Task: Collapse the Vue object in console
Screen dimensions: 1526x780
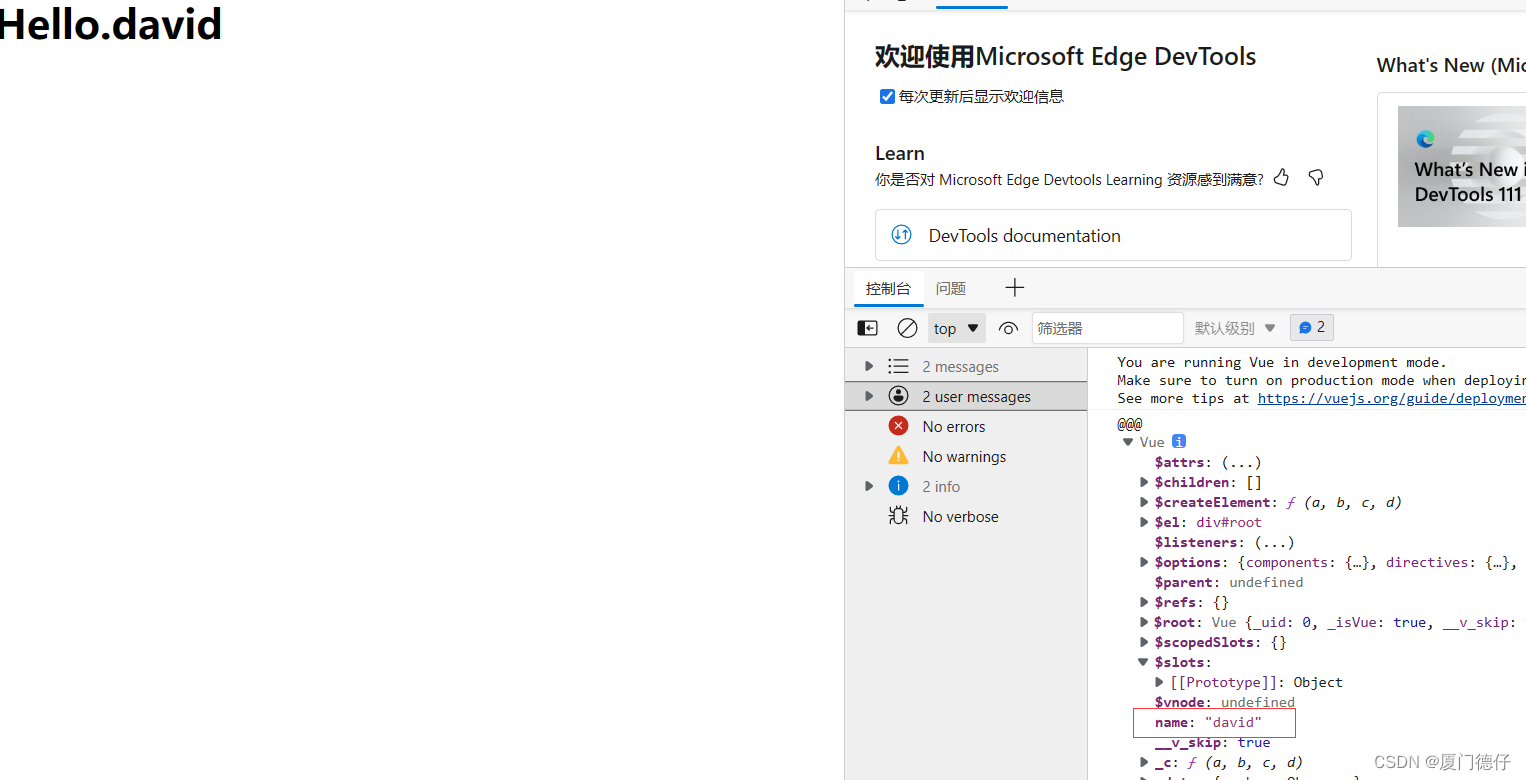Action: (x=1128, y=442)
